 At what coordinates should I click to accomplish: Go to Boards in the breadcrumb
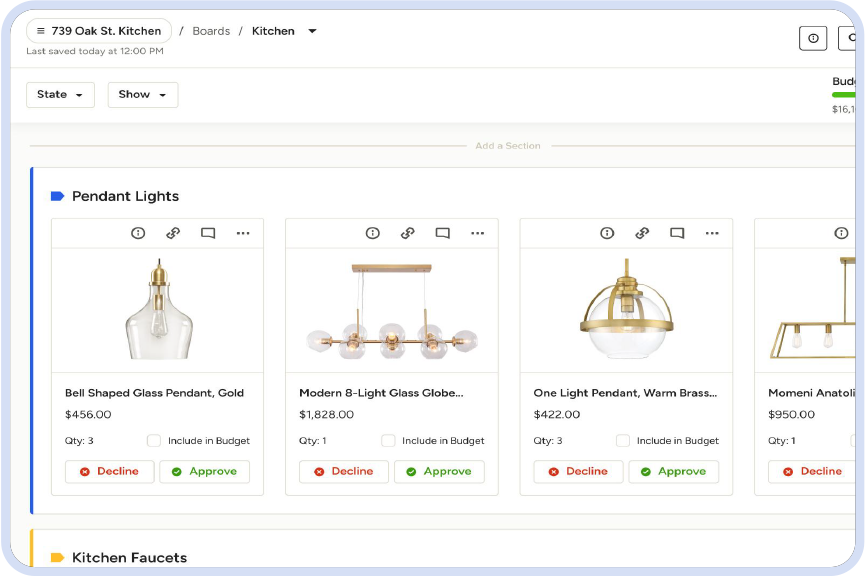(211, 31)
